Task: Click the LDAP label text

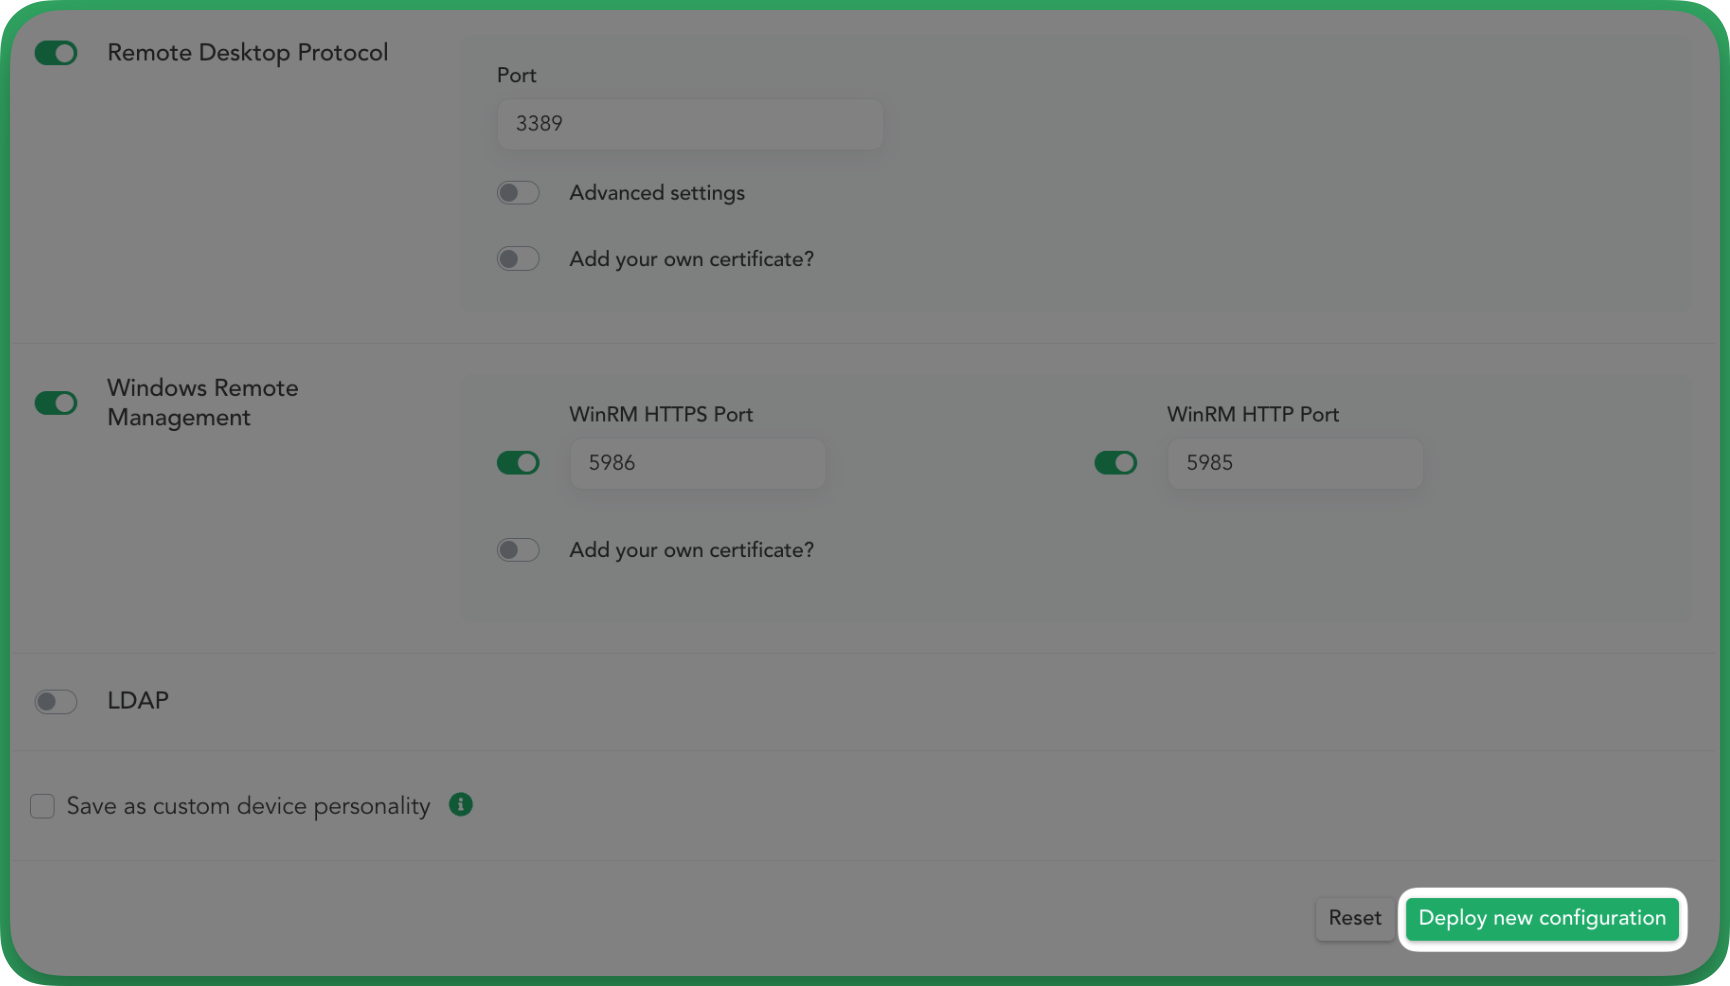Action: click(138, 701)
